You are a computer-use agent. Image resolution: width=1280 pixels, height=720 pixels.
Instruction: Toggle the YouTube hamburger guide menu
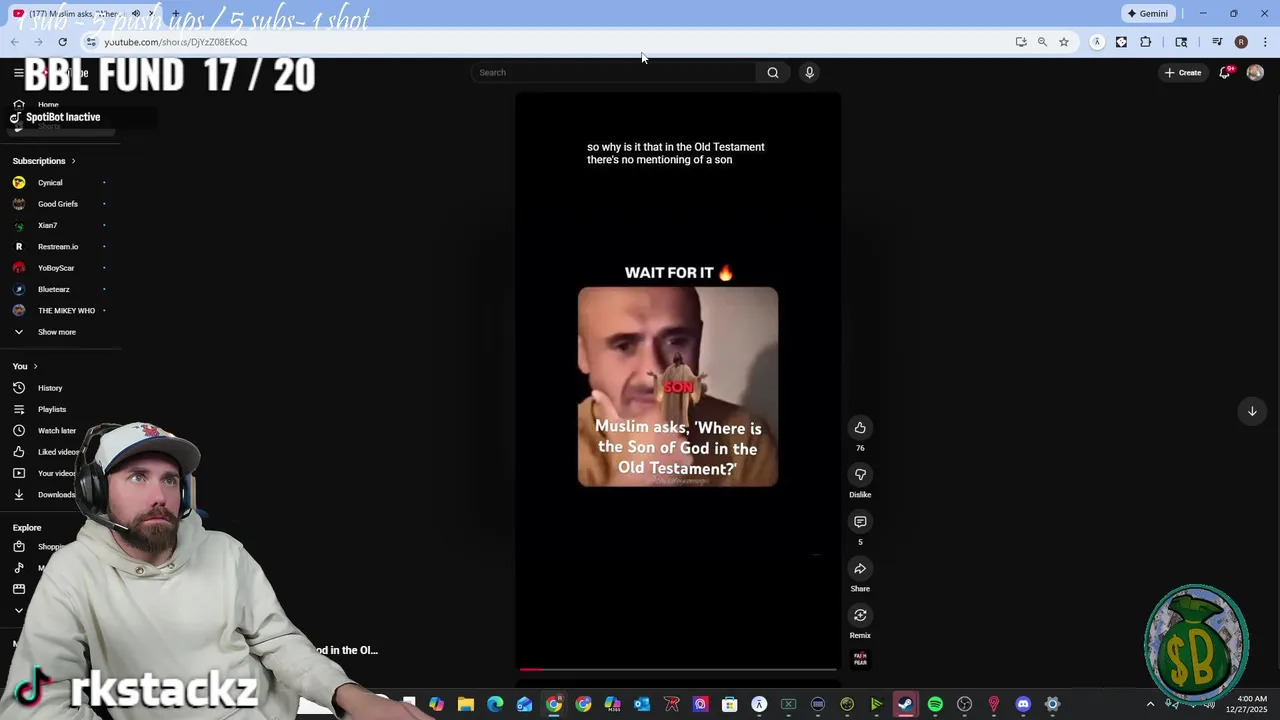(18, 72)
